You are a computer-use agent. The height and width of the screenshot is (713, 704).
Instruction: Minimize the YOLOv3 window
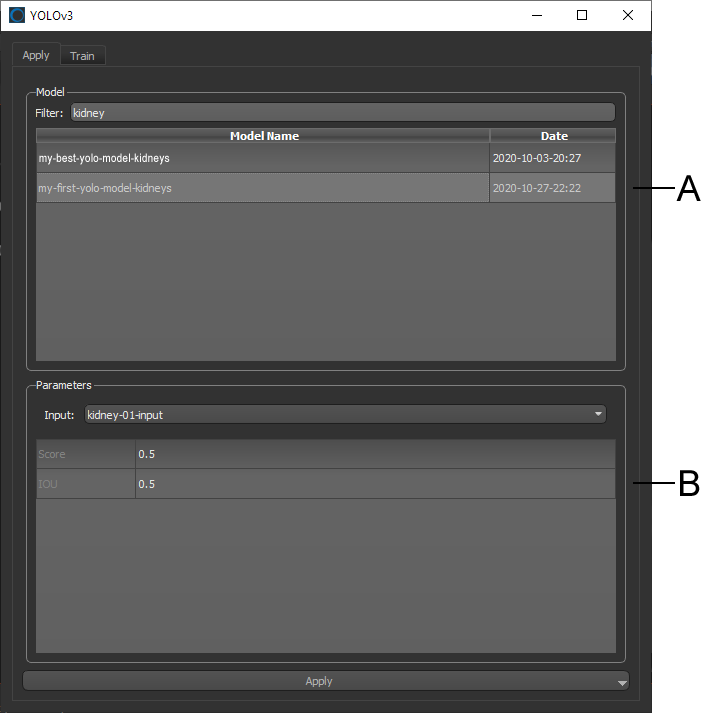point(537,15)
